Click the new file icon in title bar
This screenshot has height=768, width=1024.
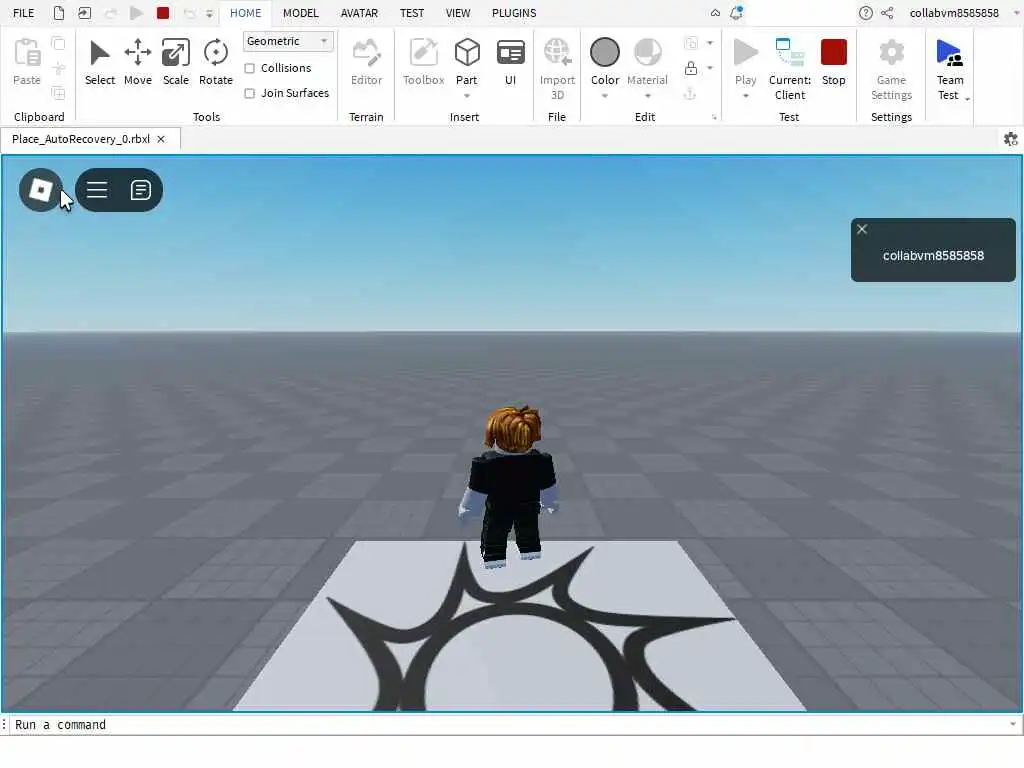point(59,13)
